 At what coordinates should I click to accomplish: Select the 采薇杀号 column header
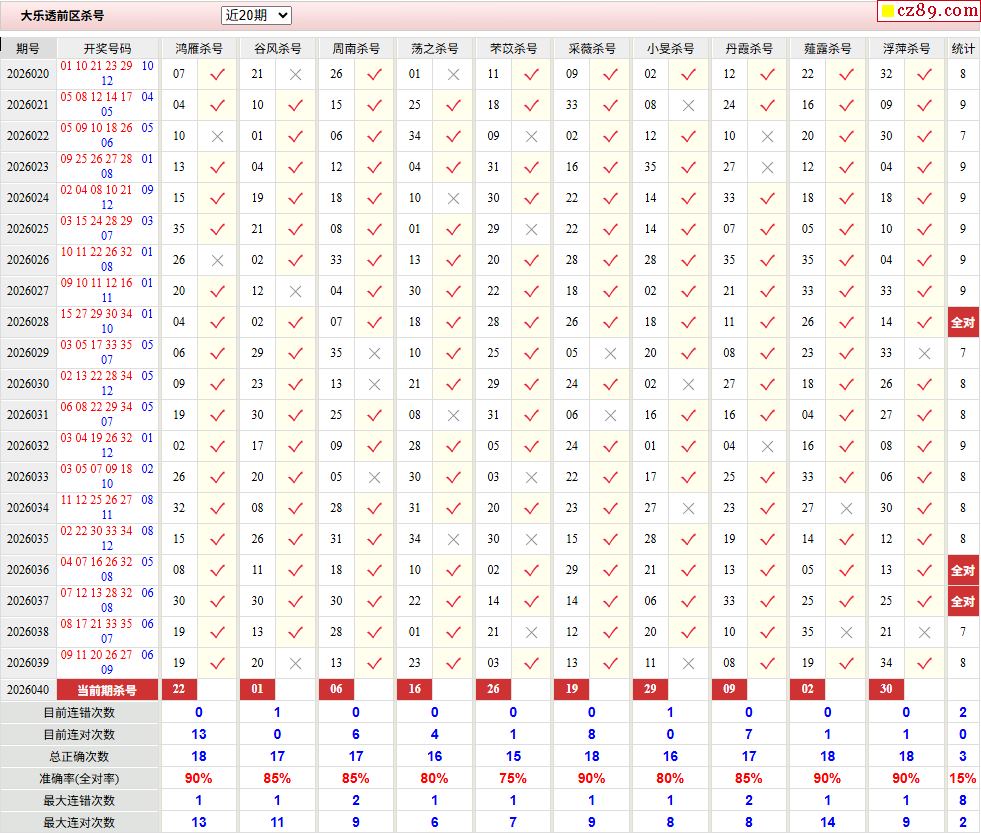pos(591,48)
